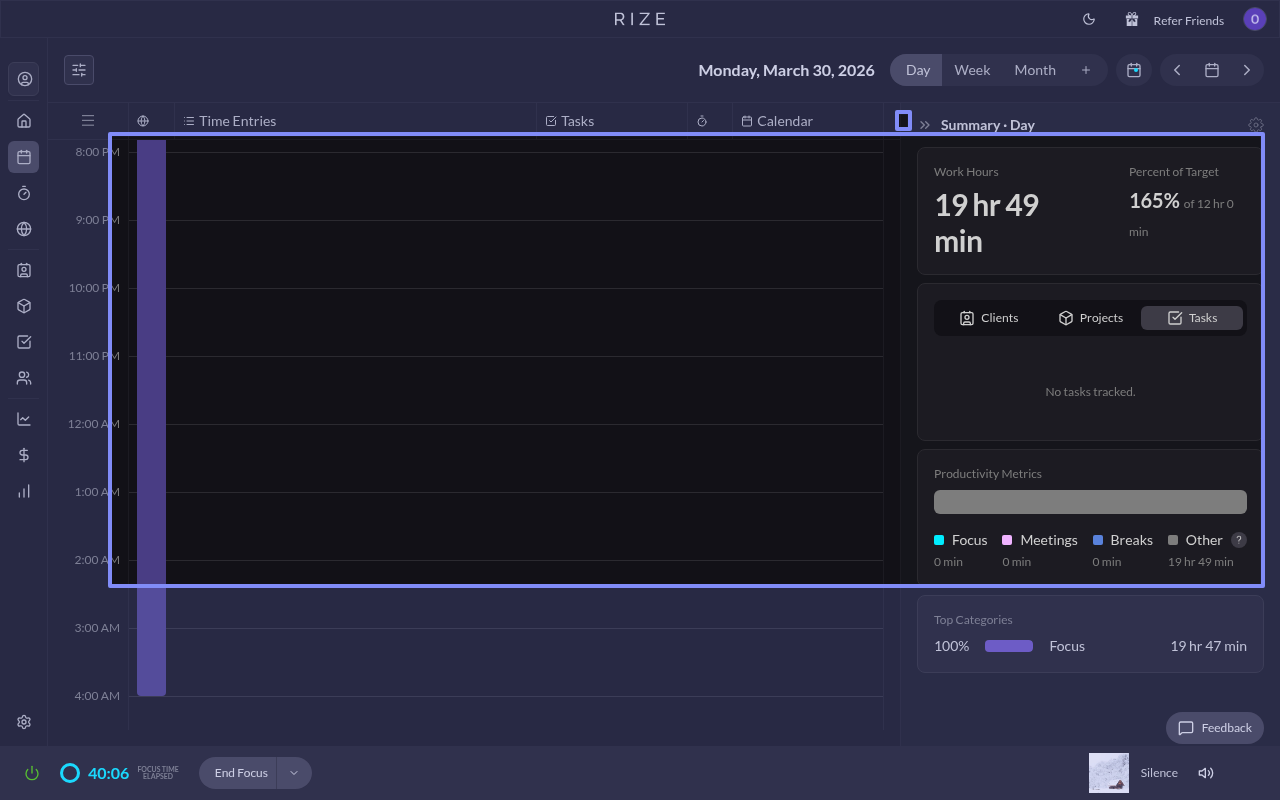The width and height of the screenshot is (1280, 800).
Task: Click the filter sliders icon
Action: pos(79,70)
